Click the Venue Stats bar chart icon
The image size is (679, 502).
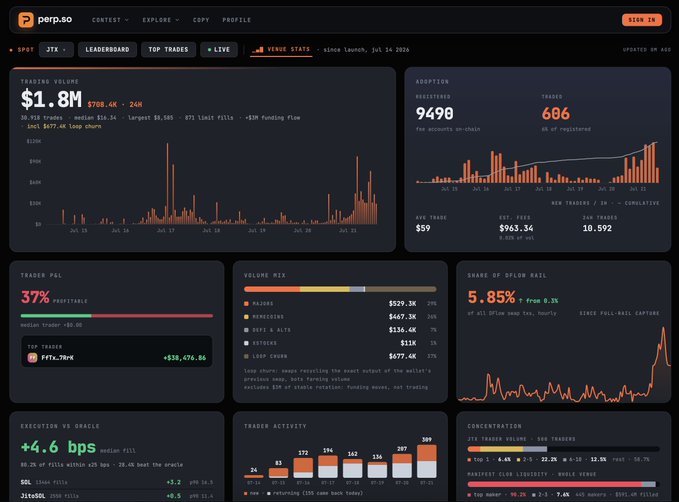click(x=258, y=50)
